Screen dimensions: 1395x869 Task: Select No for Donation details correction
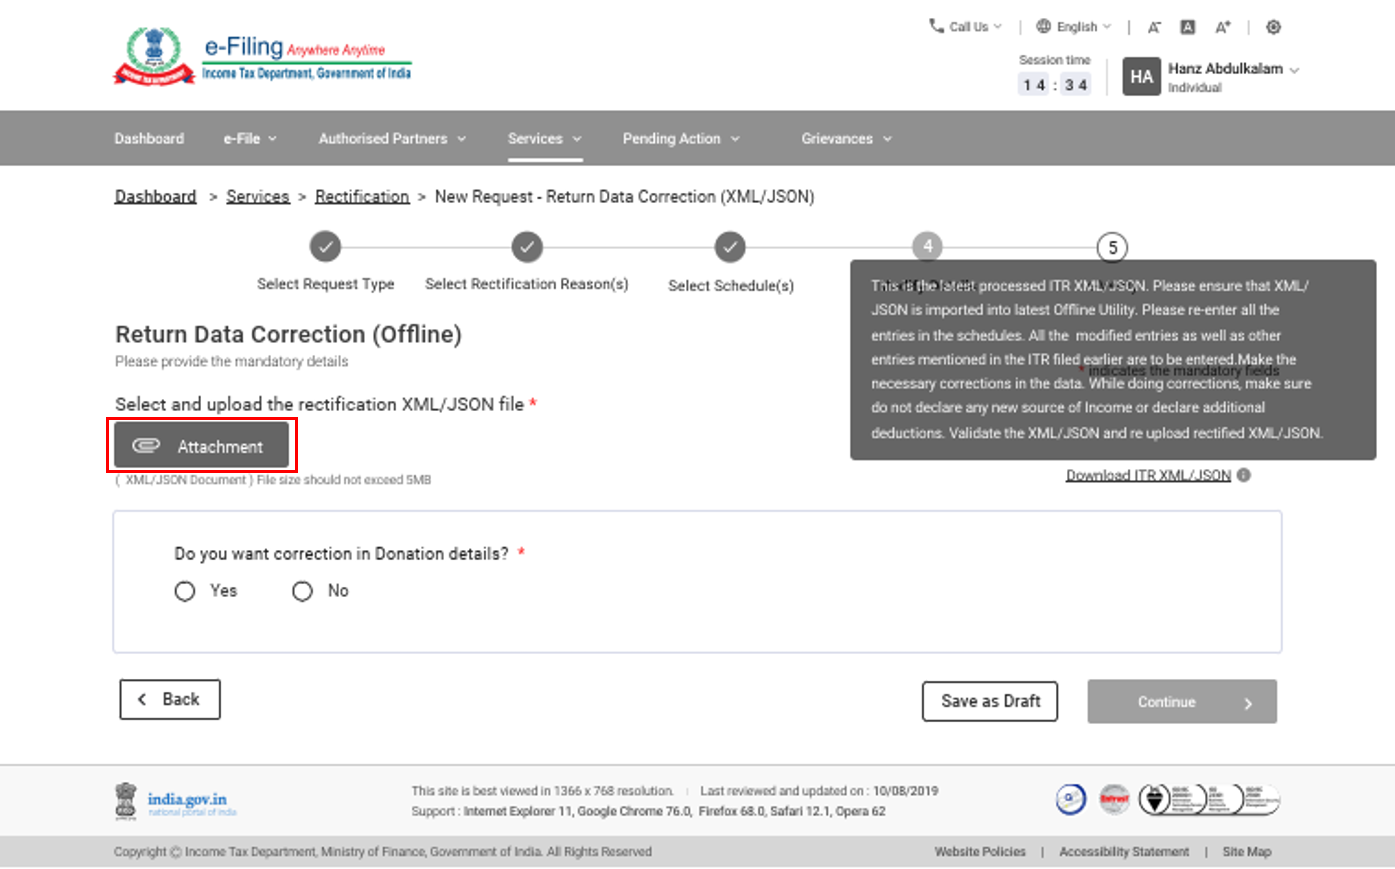coord(302,592)
